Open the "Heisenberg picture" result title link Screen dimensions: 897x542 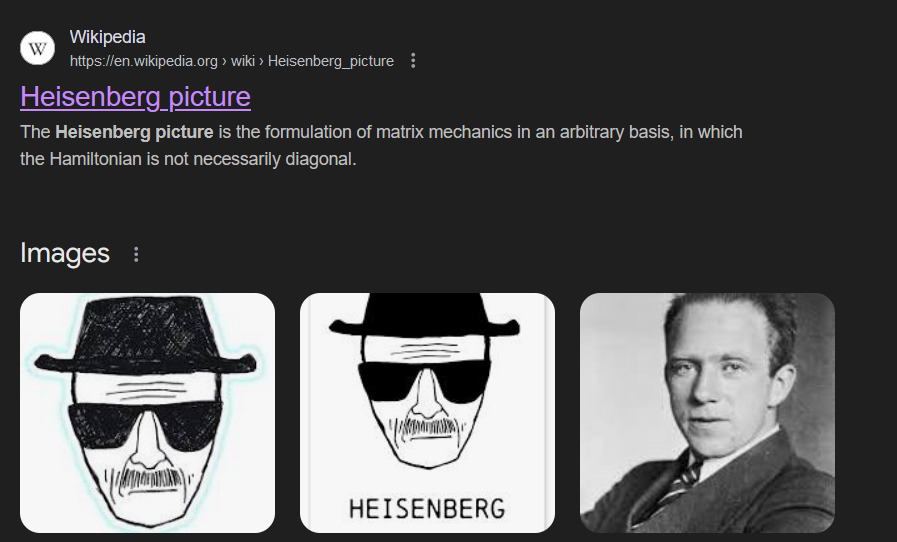tap(135, 97)
